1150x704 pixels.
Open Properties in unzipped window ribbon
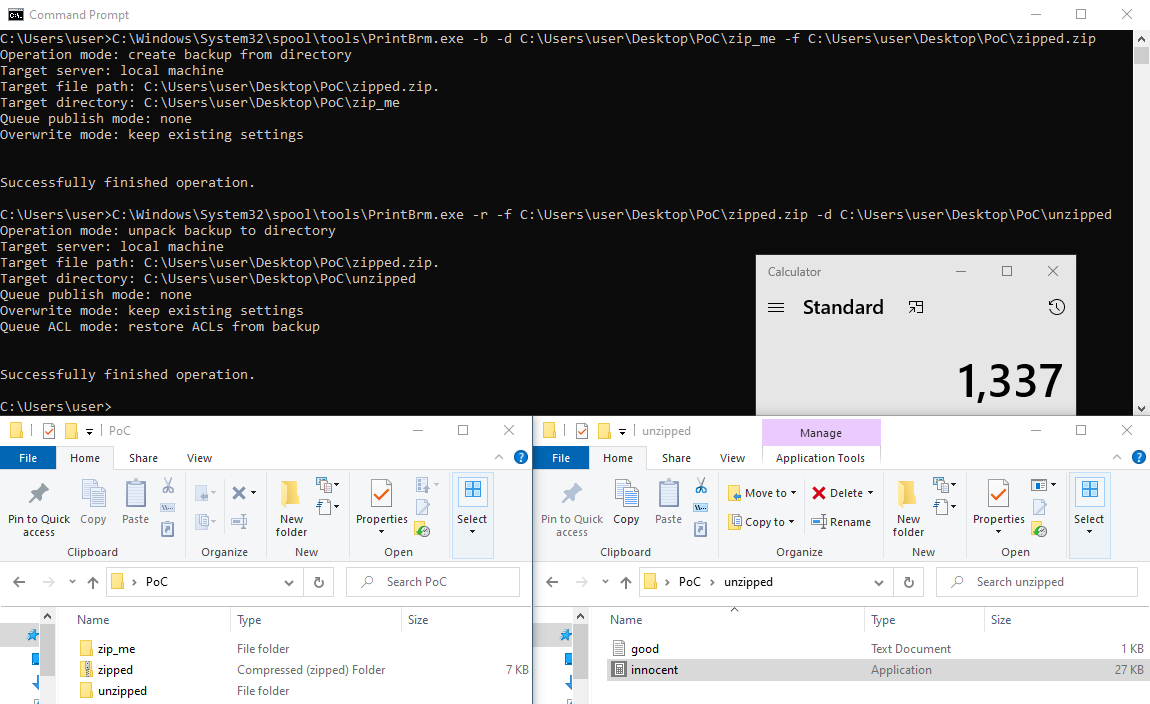999,507
